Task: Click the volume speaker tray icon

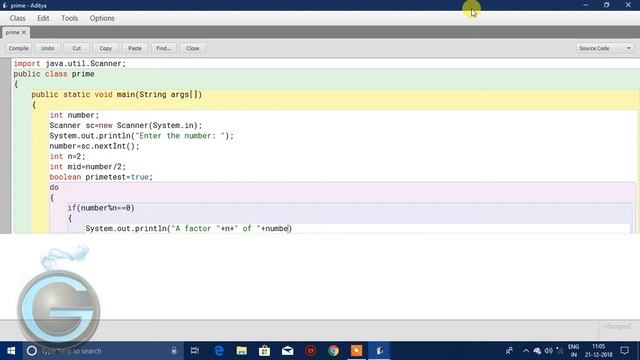Action: tap(548, 351)
